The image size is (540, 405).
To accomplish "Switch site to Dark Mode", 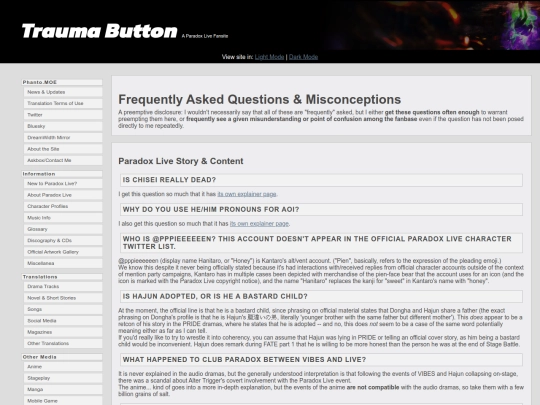I will 303,57.
